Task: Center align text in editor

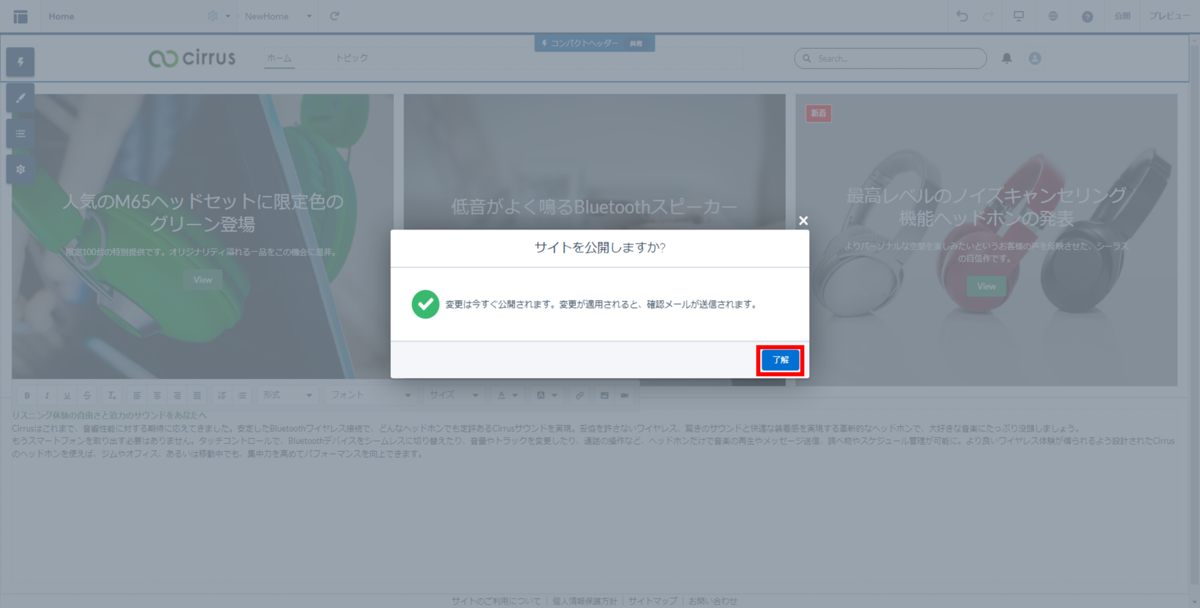Action: coord(157,396)
